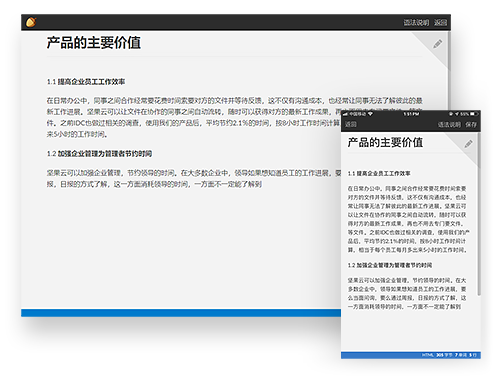This screenshot has height=384, width=500.
Task: Click the desktop heading 1.2 加强企业管理为管理者节约时间
Action: point(99,154)
